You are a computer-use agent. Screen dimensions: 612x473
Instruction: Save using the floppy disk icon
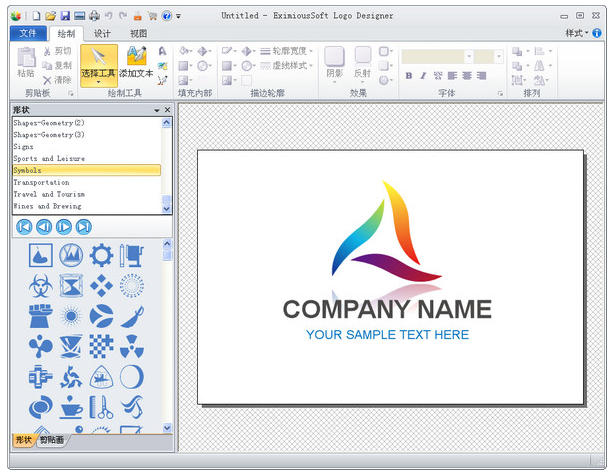65,16
